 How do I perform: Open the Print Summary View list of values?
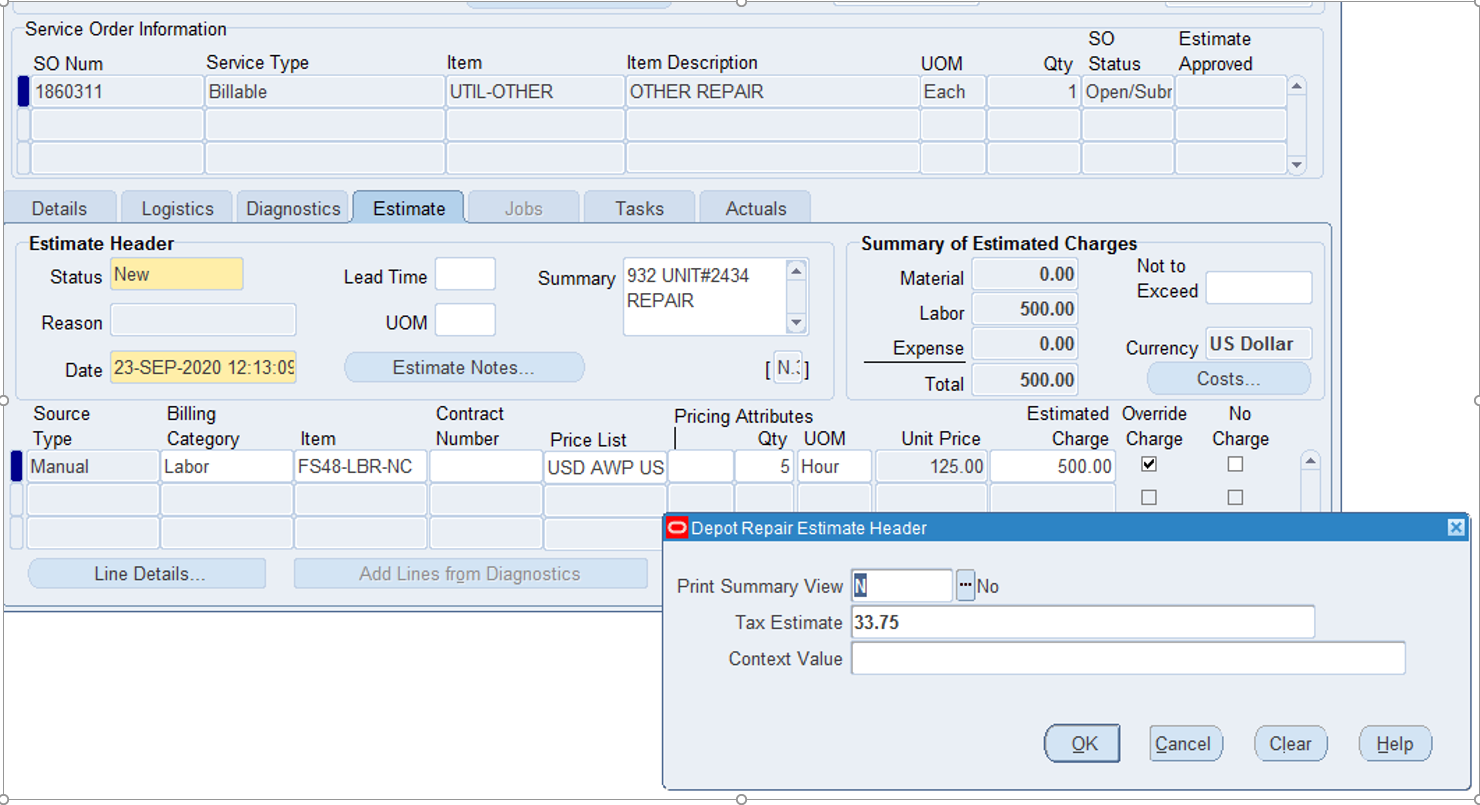(965, 586)
